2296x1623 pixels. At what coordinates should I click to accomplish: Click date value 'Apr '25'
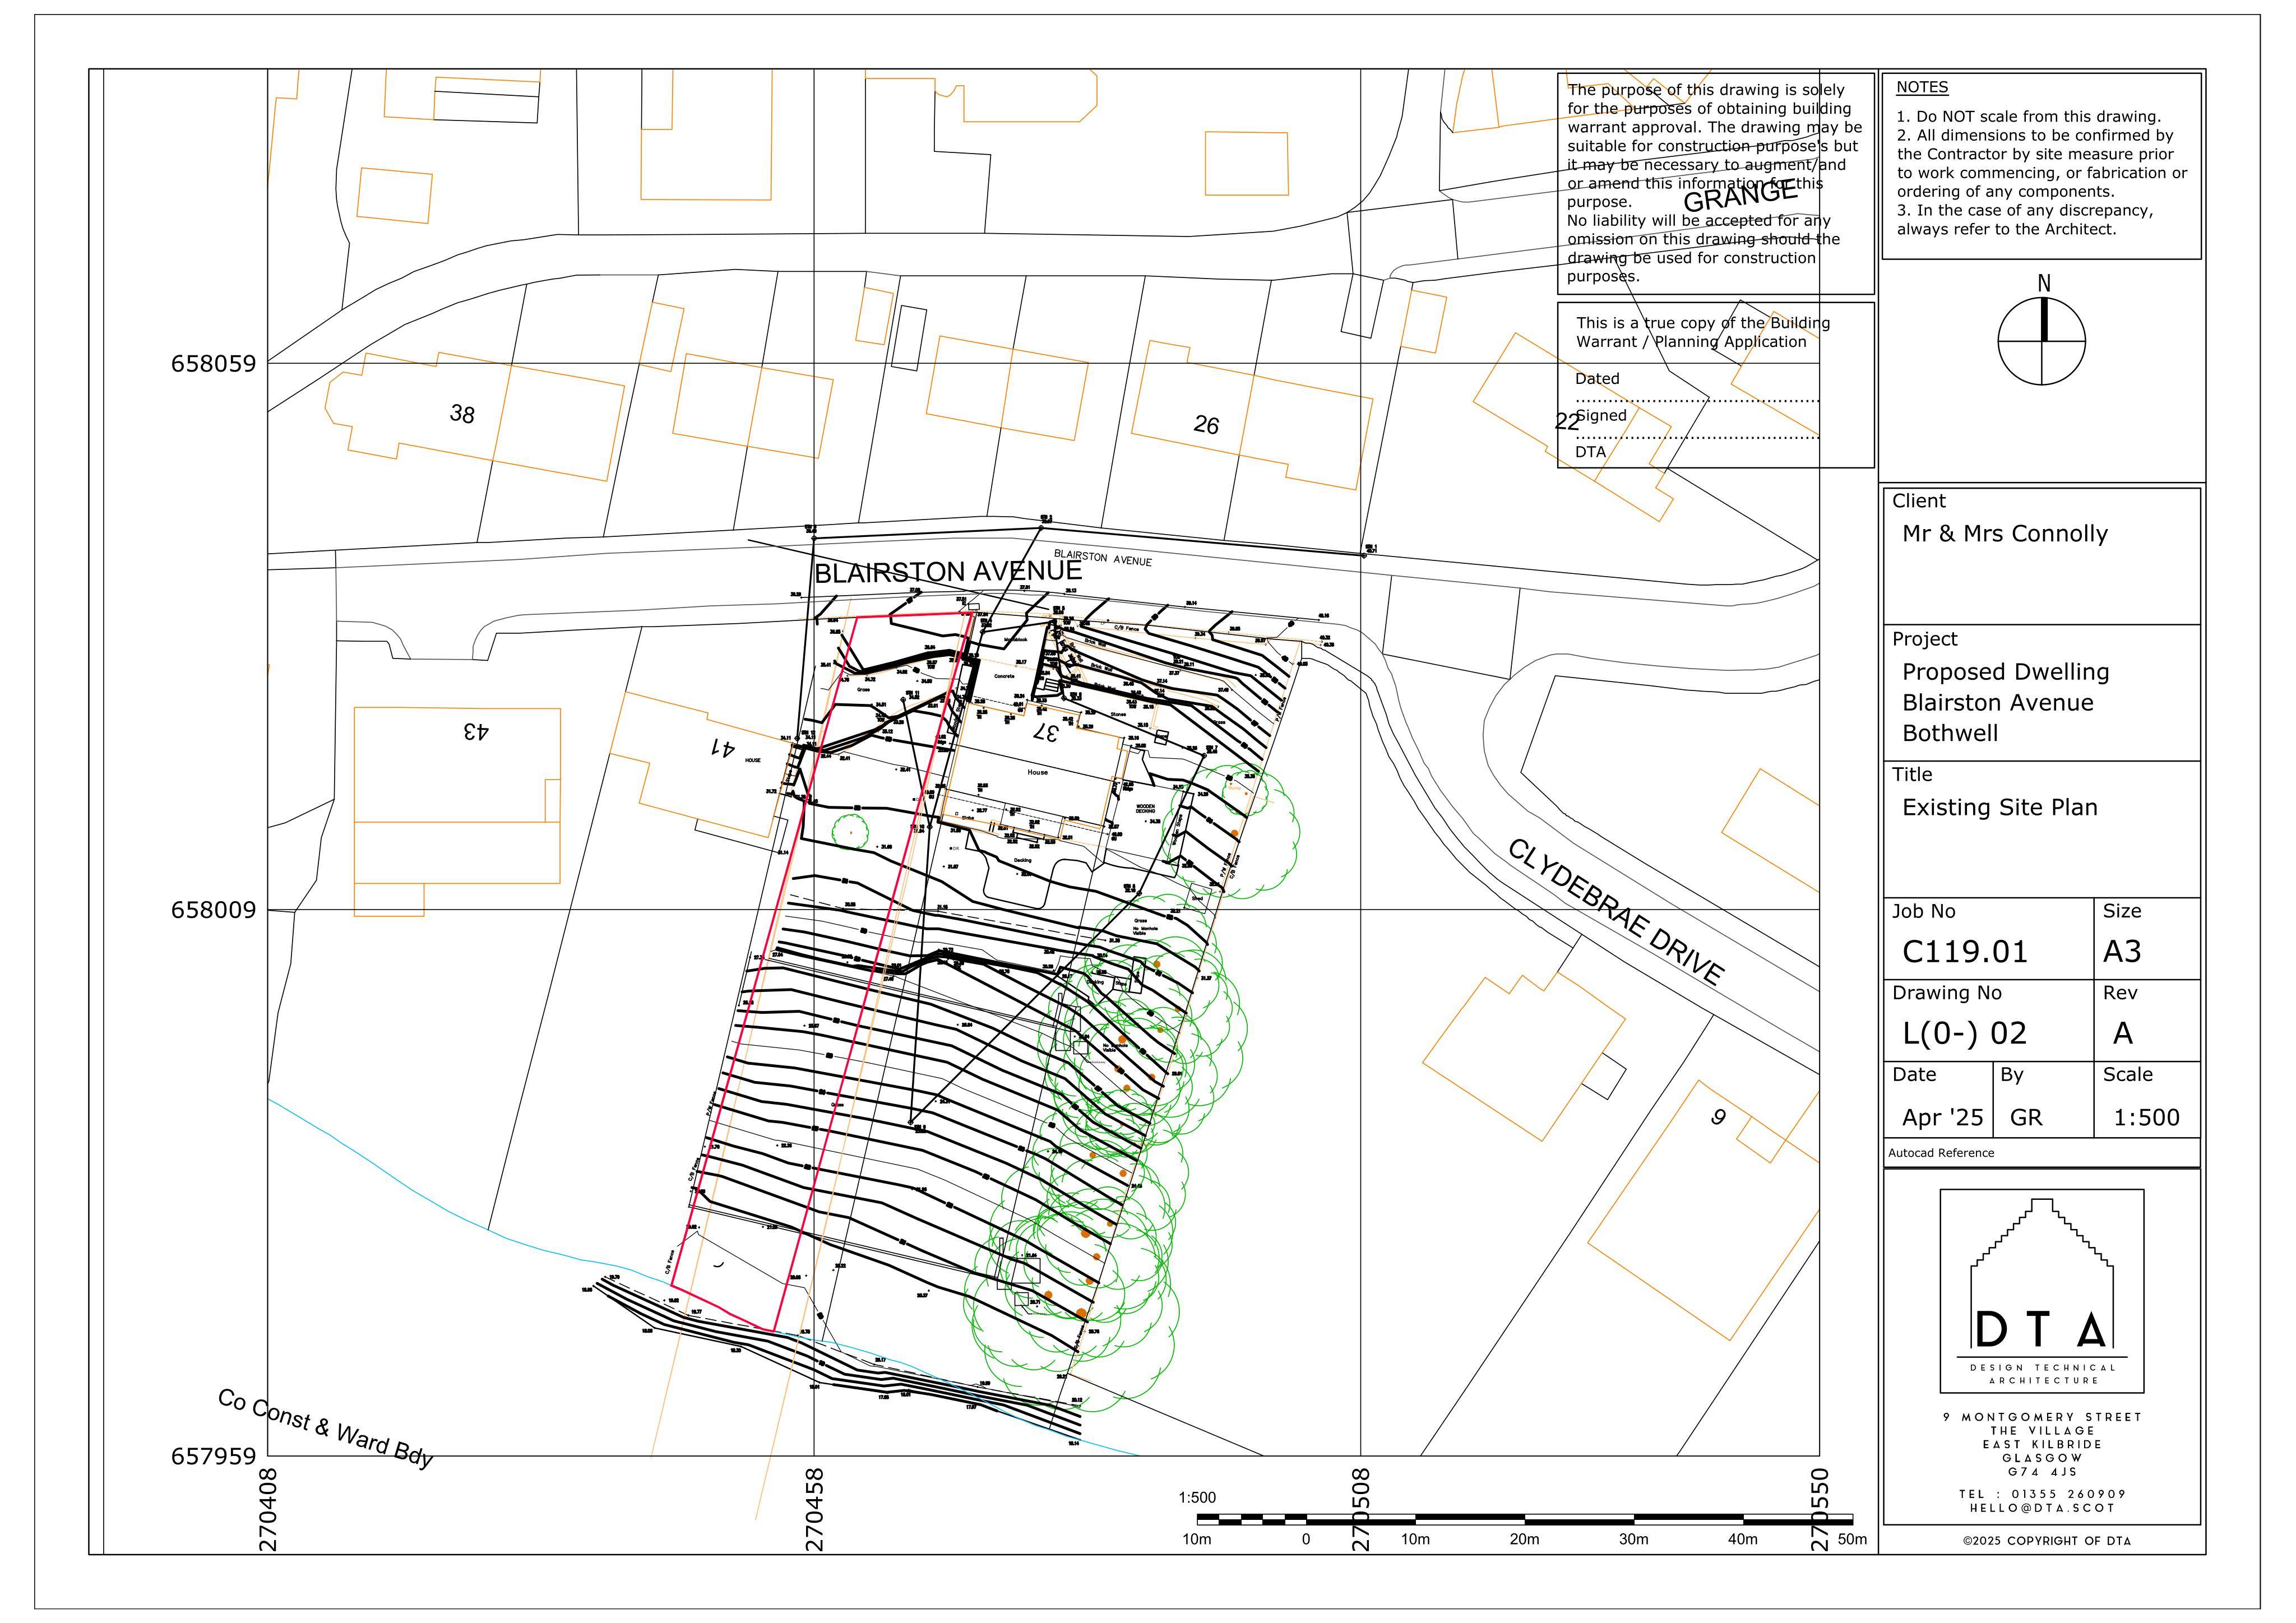click(1942, 1117)
